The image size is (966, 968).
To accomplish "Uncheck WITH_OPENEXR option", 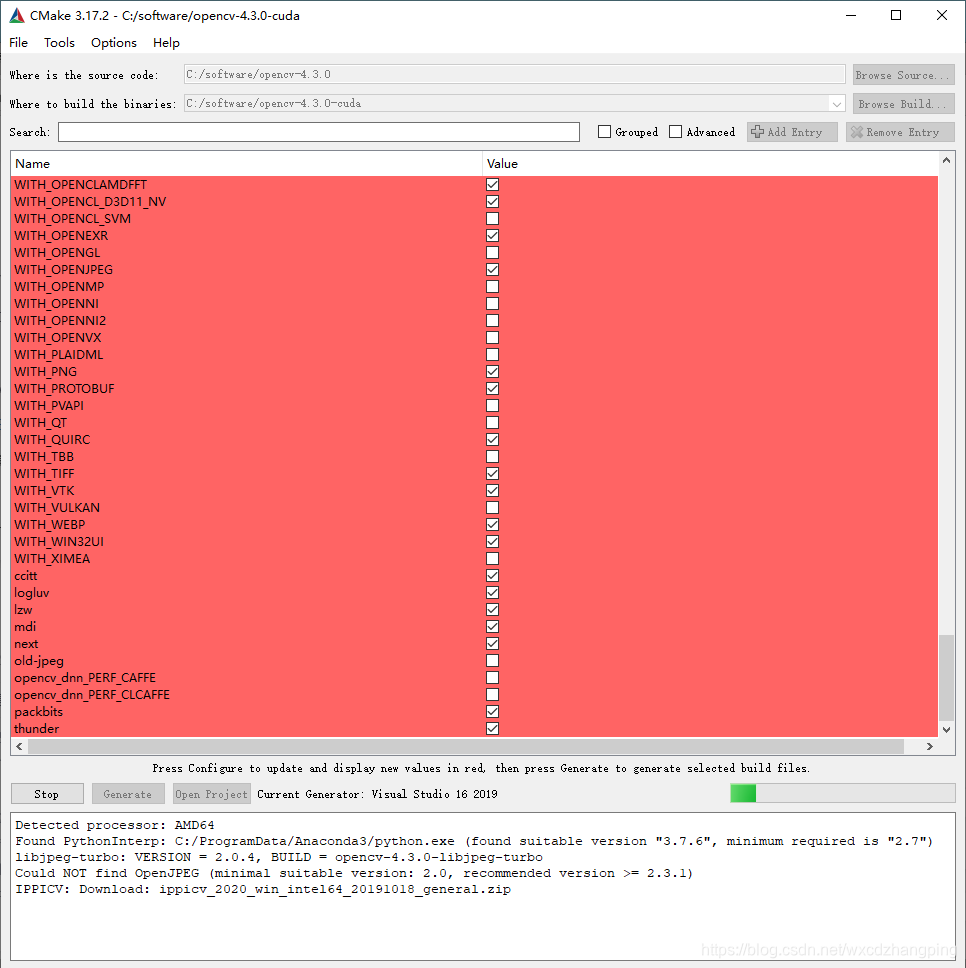I will [x=493, y=235].
